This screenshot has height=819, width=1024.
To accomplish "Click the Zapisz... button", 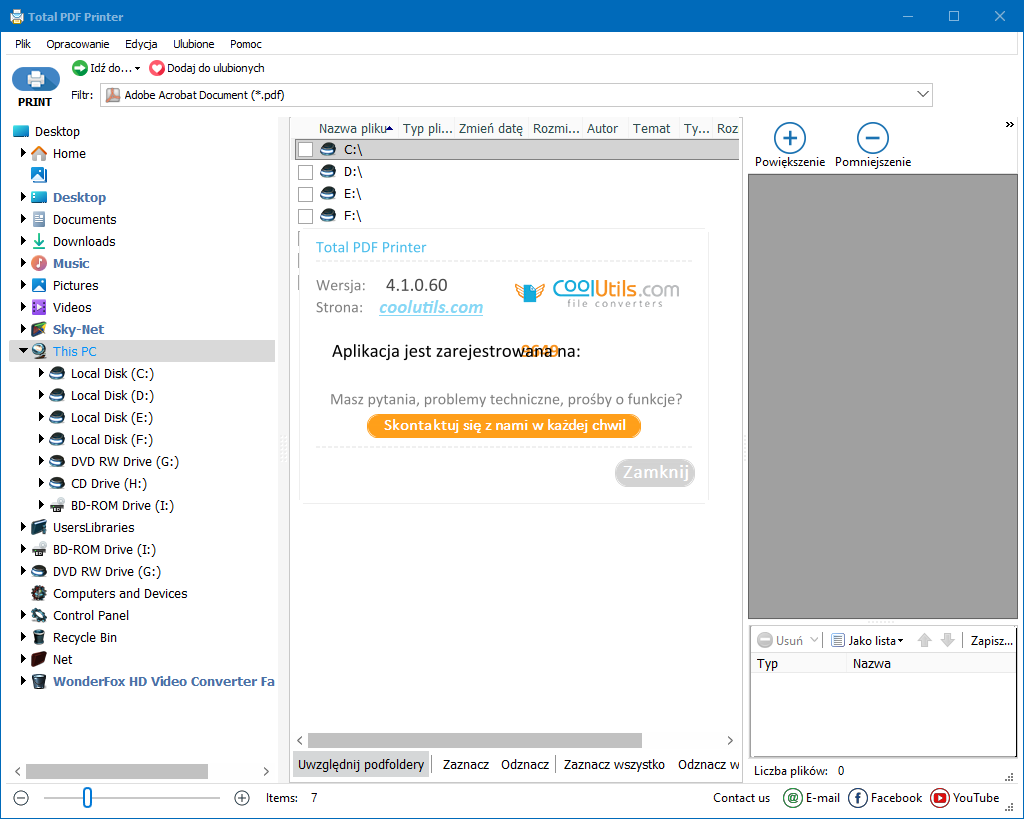I will 991,641.
